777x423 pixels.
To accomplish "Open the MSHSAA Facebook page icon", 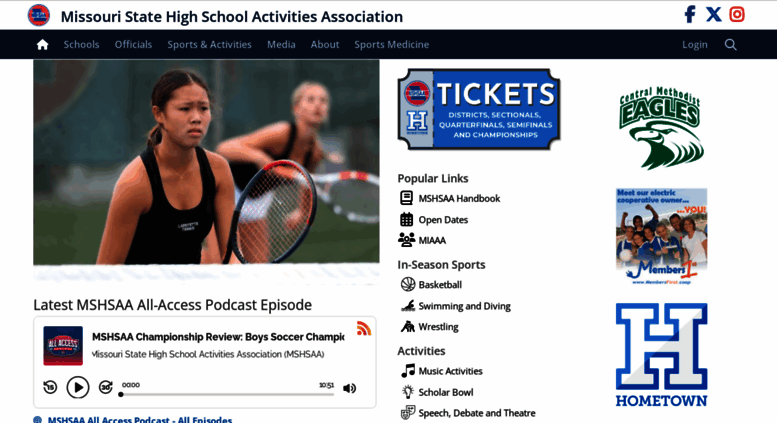I will 690,14.
